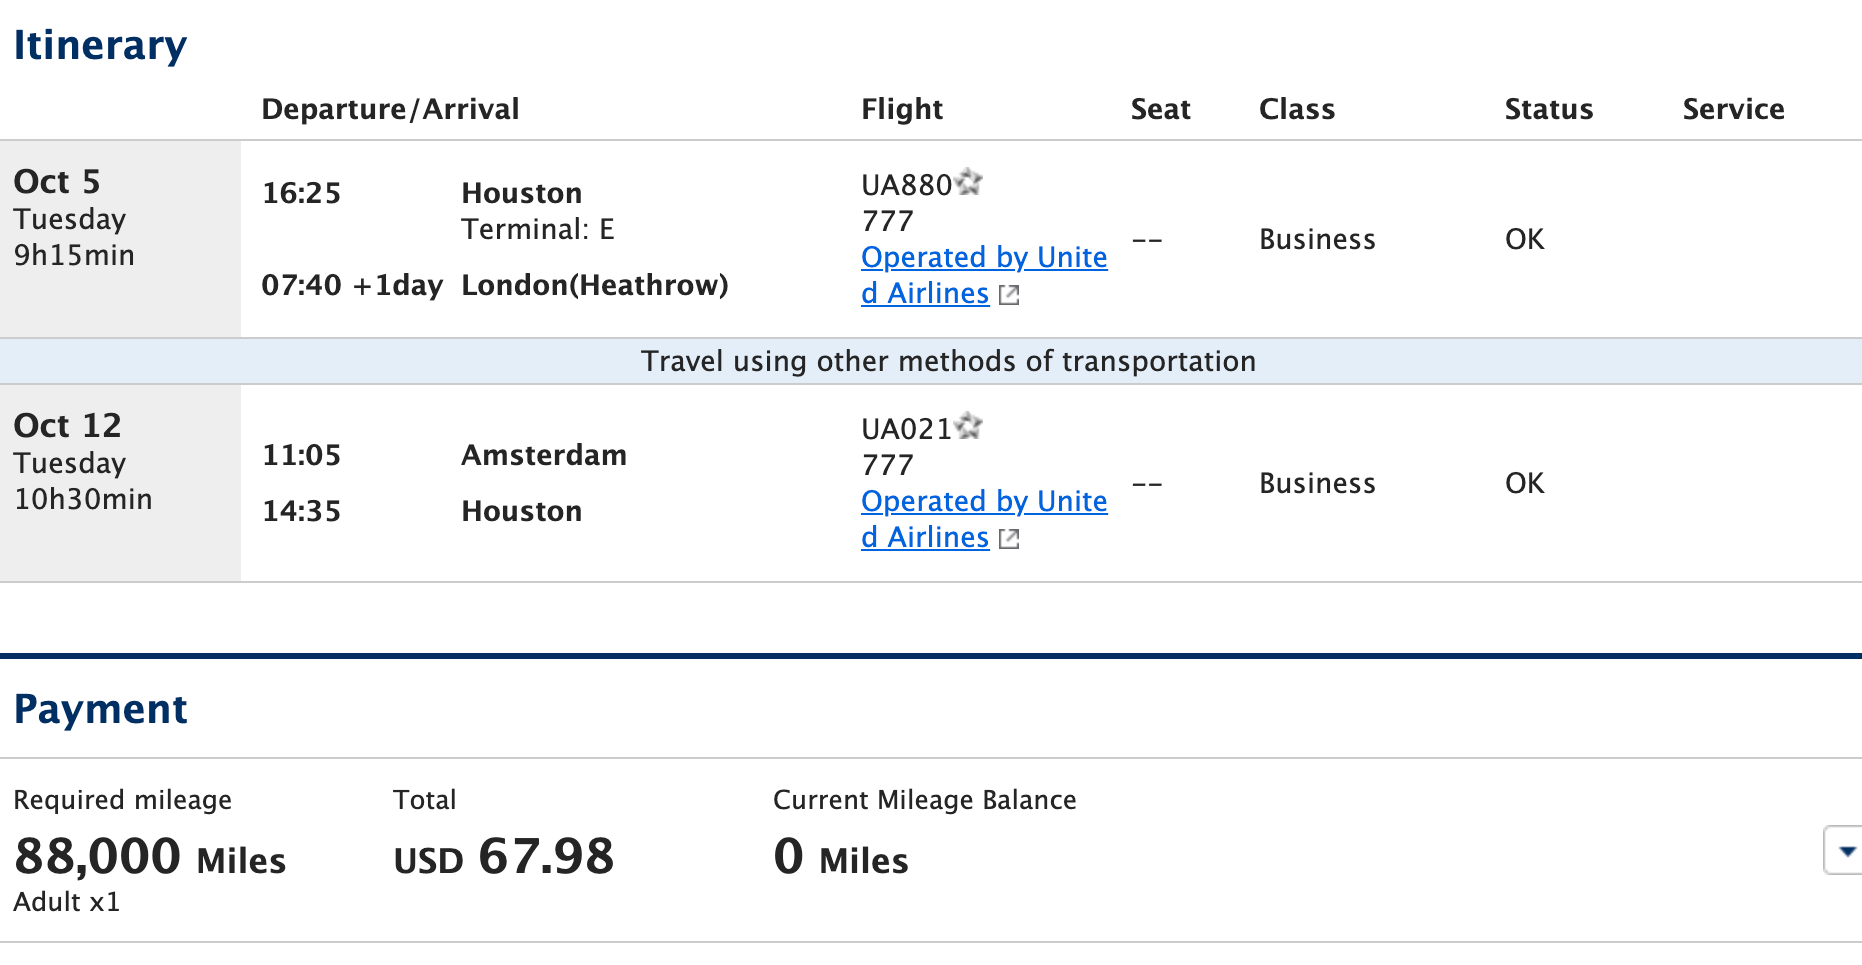Select the Itinerary section heading
Image resolution: width=1862 pixels, height=965 pixels.
click(x=100, y=45)
